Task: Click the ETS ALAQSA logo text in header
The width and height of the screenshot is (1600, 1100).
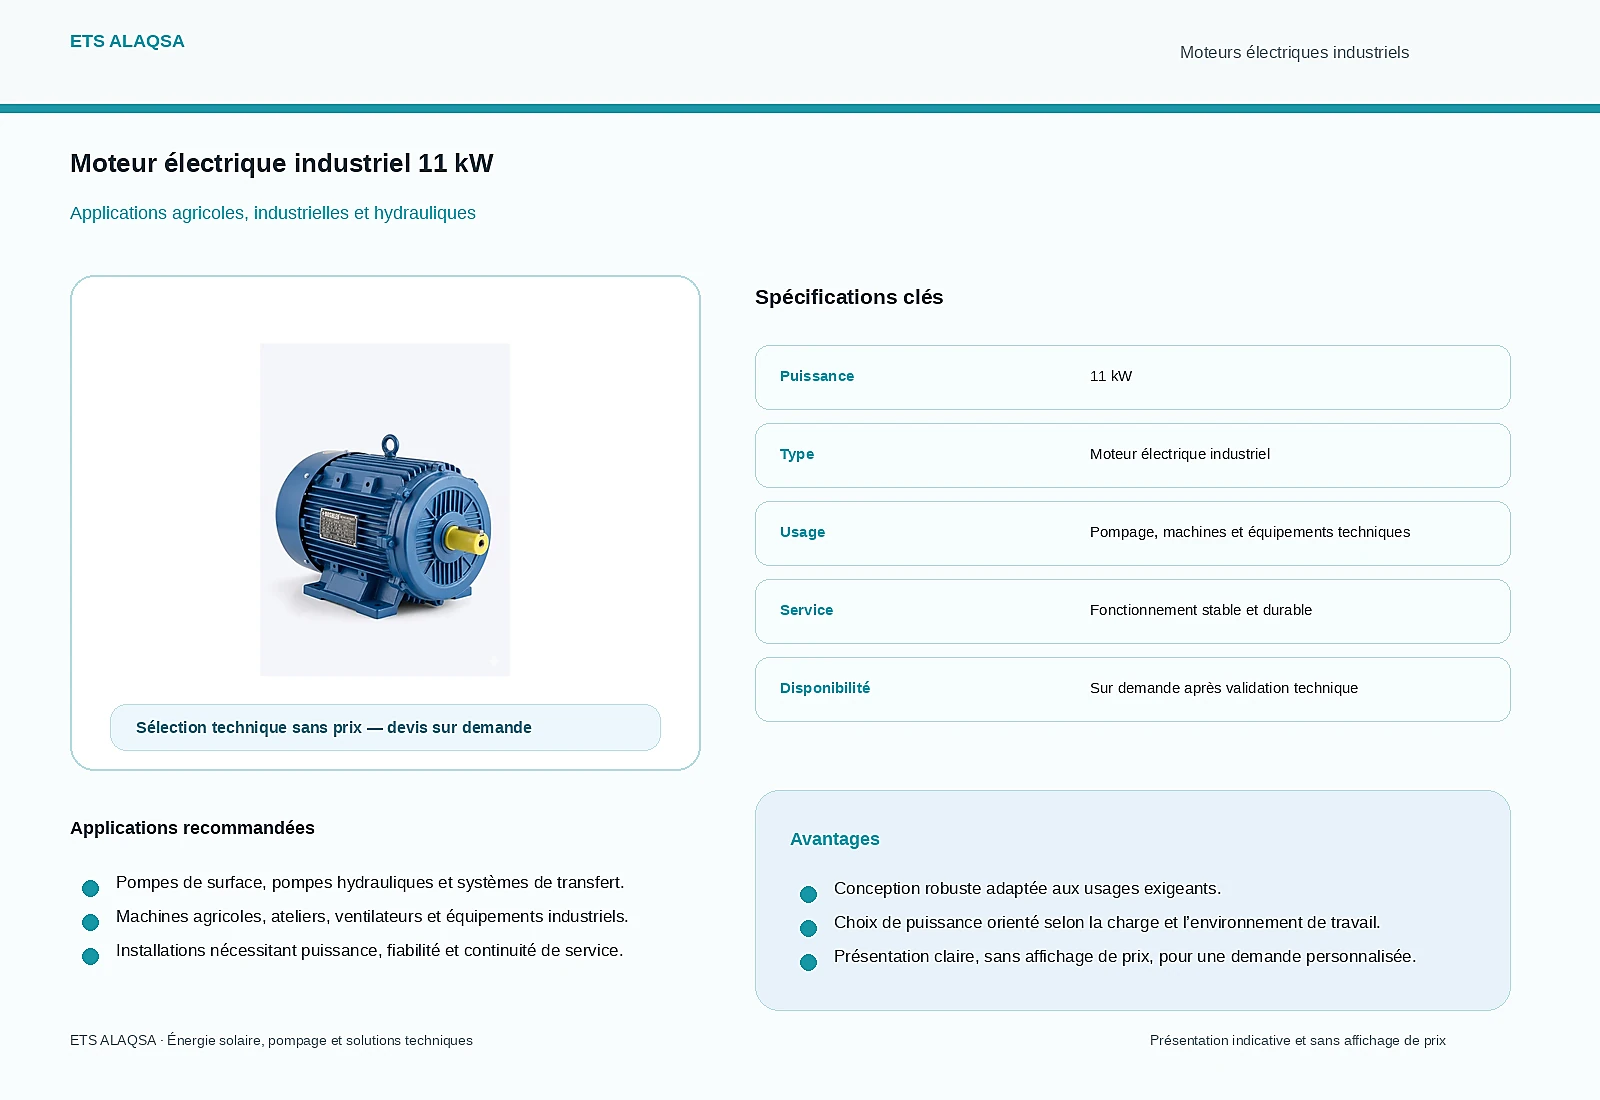Action: [127, 41]
